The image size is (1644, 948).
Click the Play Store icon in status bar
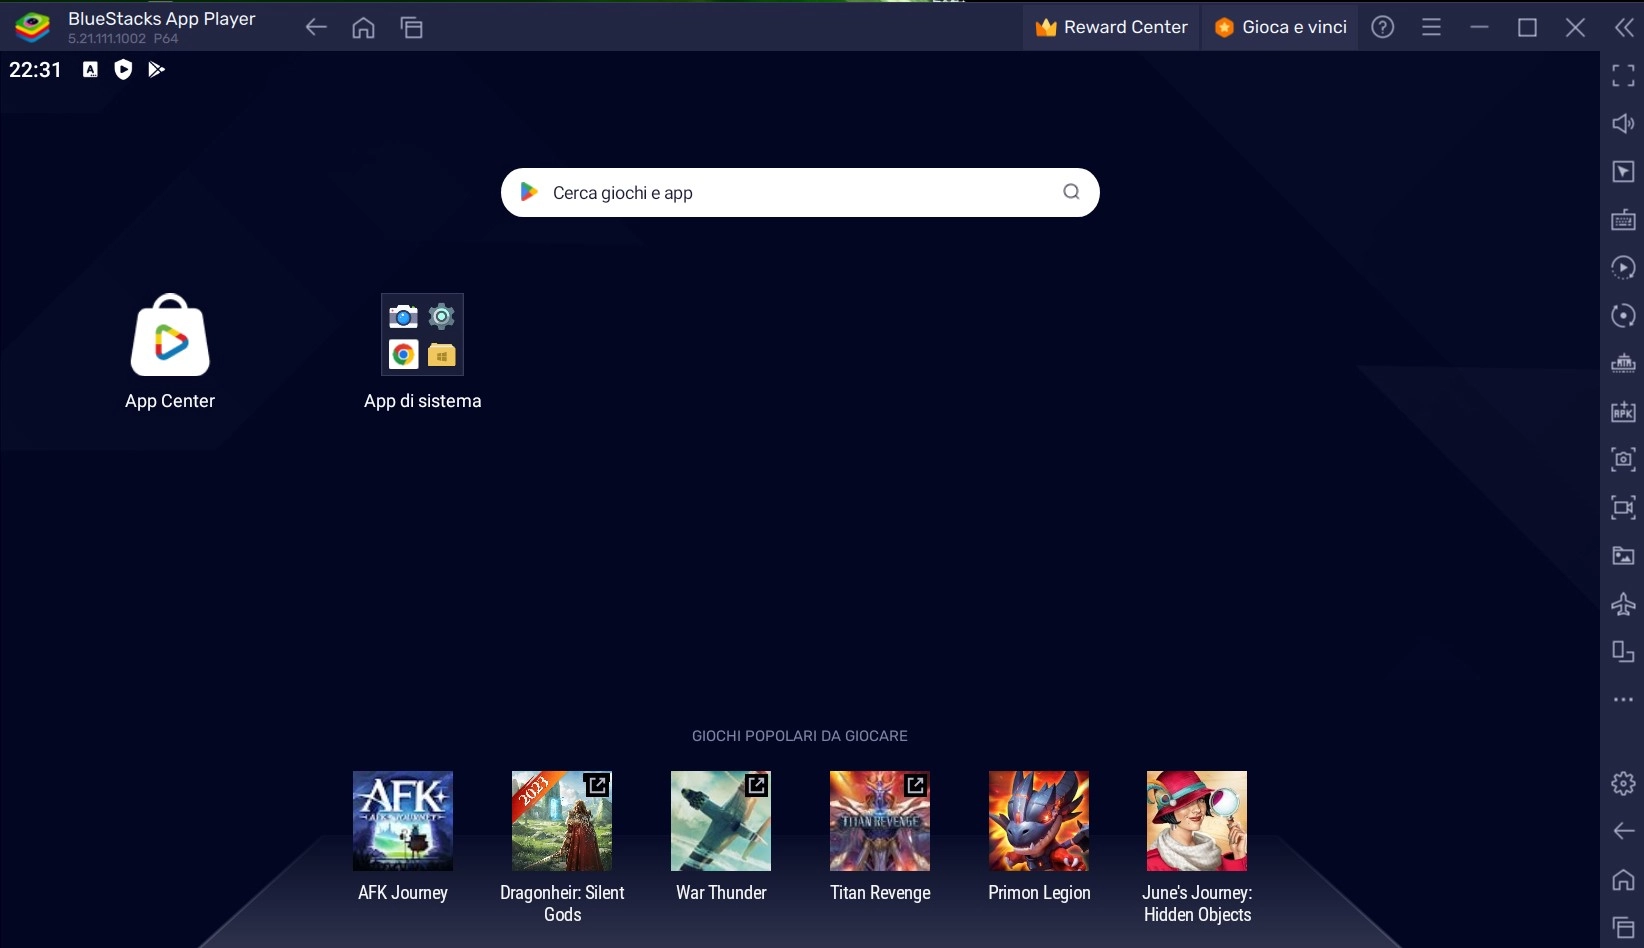click(156, 69)
